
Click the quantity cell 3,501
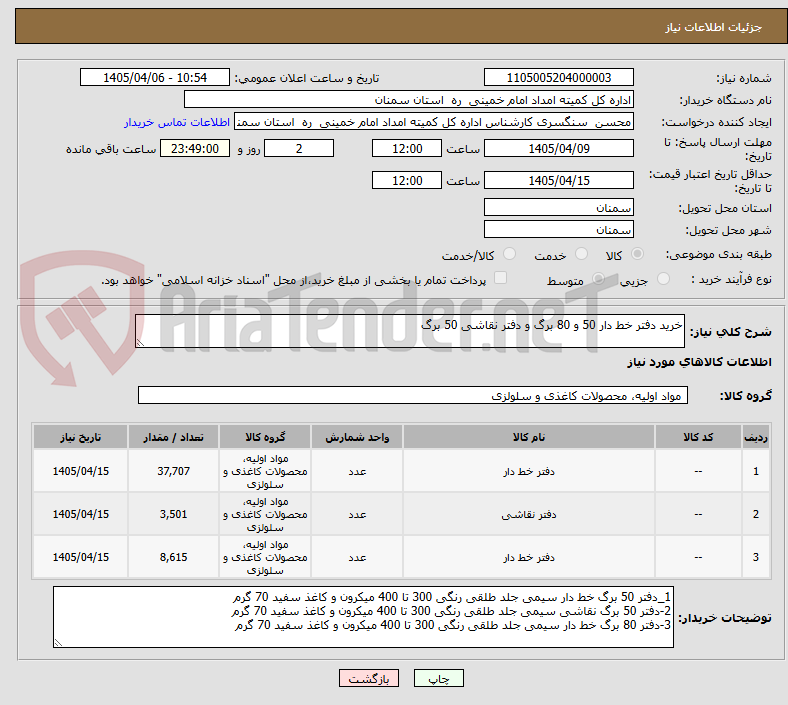pyautogui.click(x=173, y=514)
